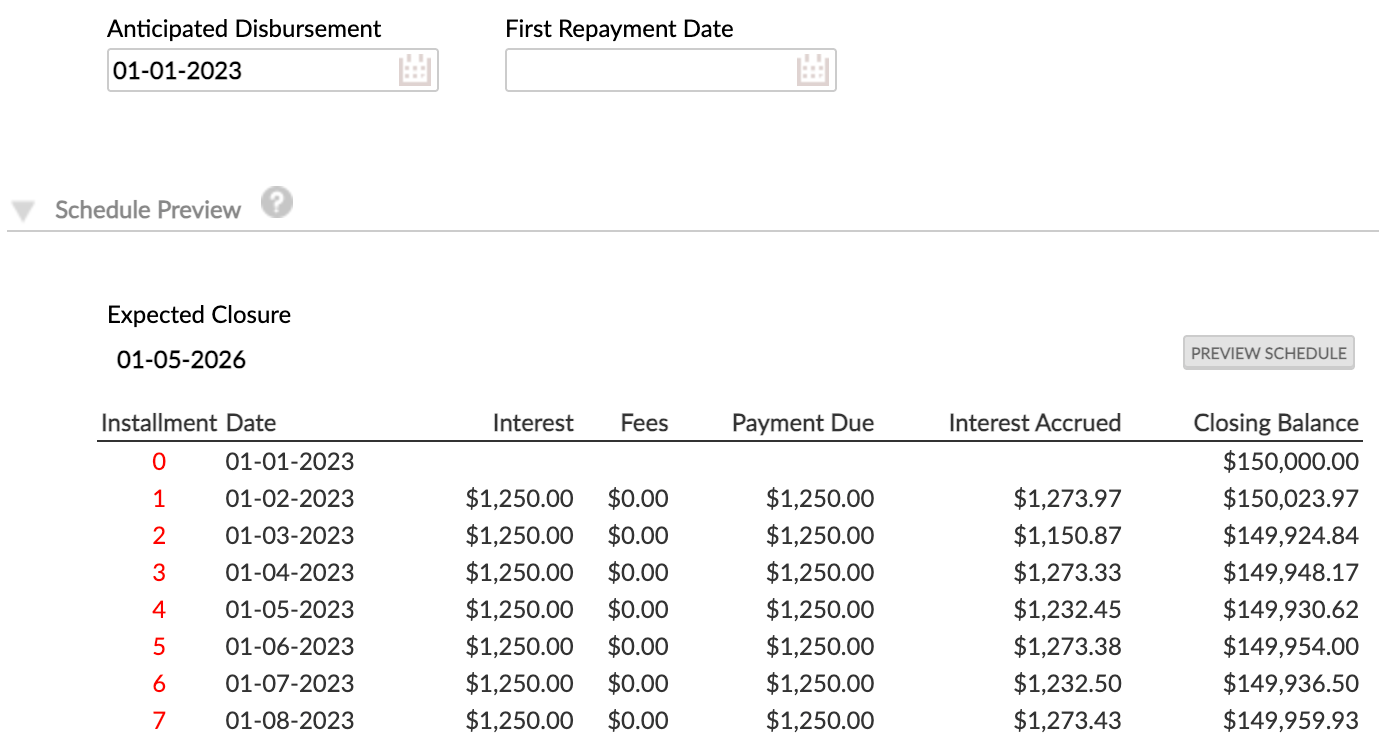Open calendar picker for Anticipated Disbursement
The image size is (1388, 740).
(x=414, y=71)
